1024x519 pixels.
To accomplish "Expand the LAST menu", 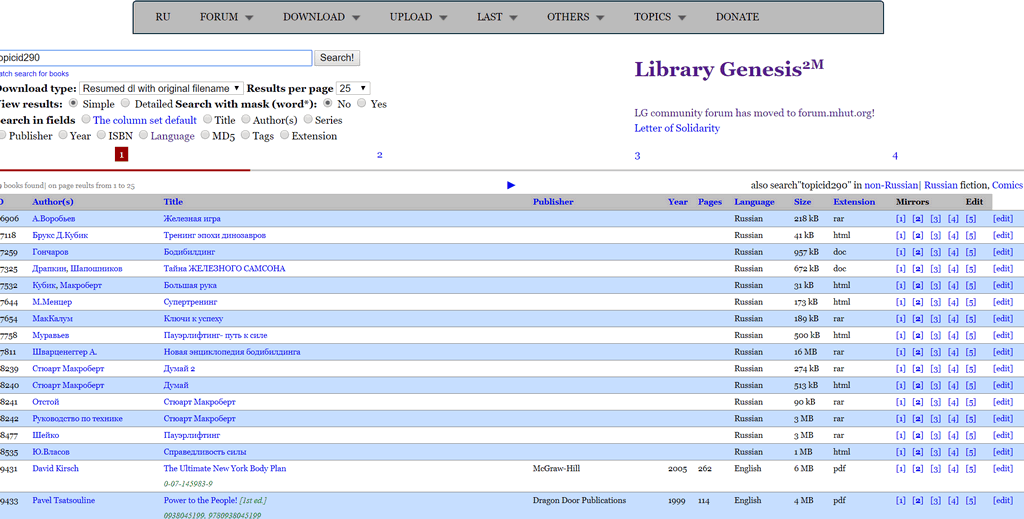I will [x=497, y=17].
